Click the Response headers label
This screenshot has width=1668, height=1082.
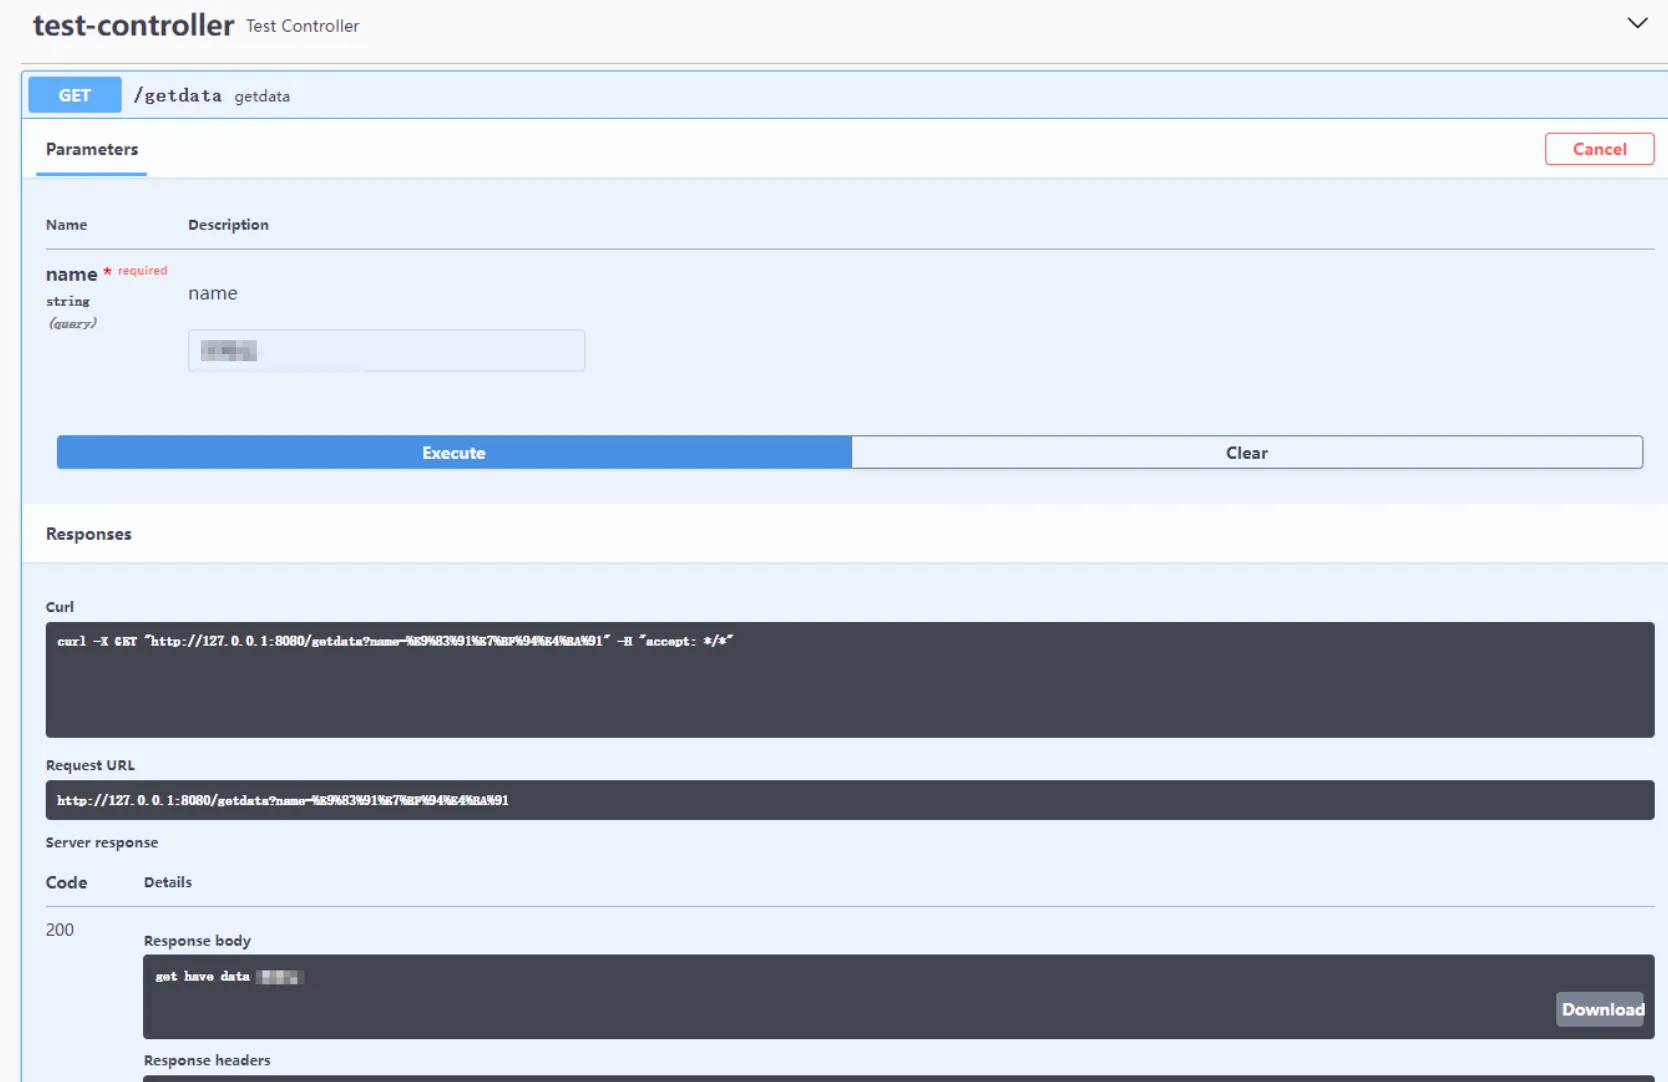tap(207, 1060)
